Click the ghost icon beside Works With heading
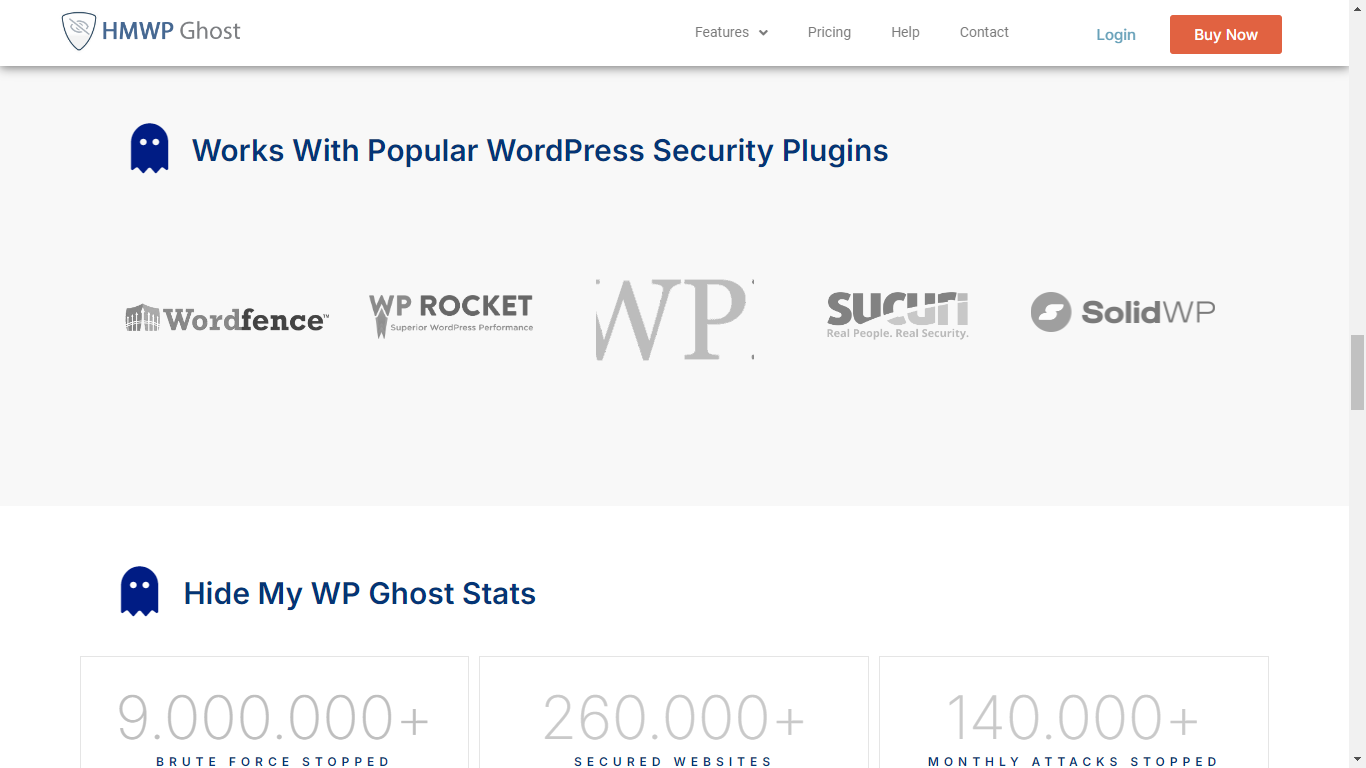 point(149,148)
